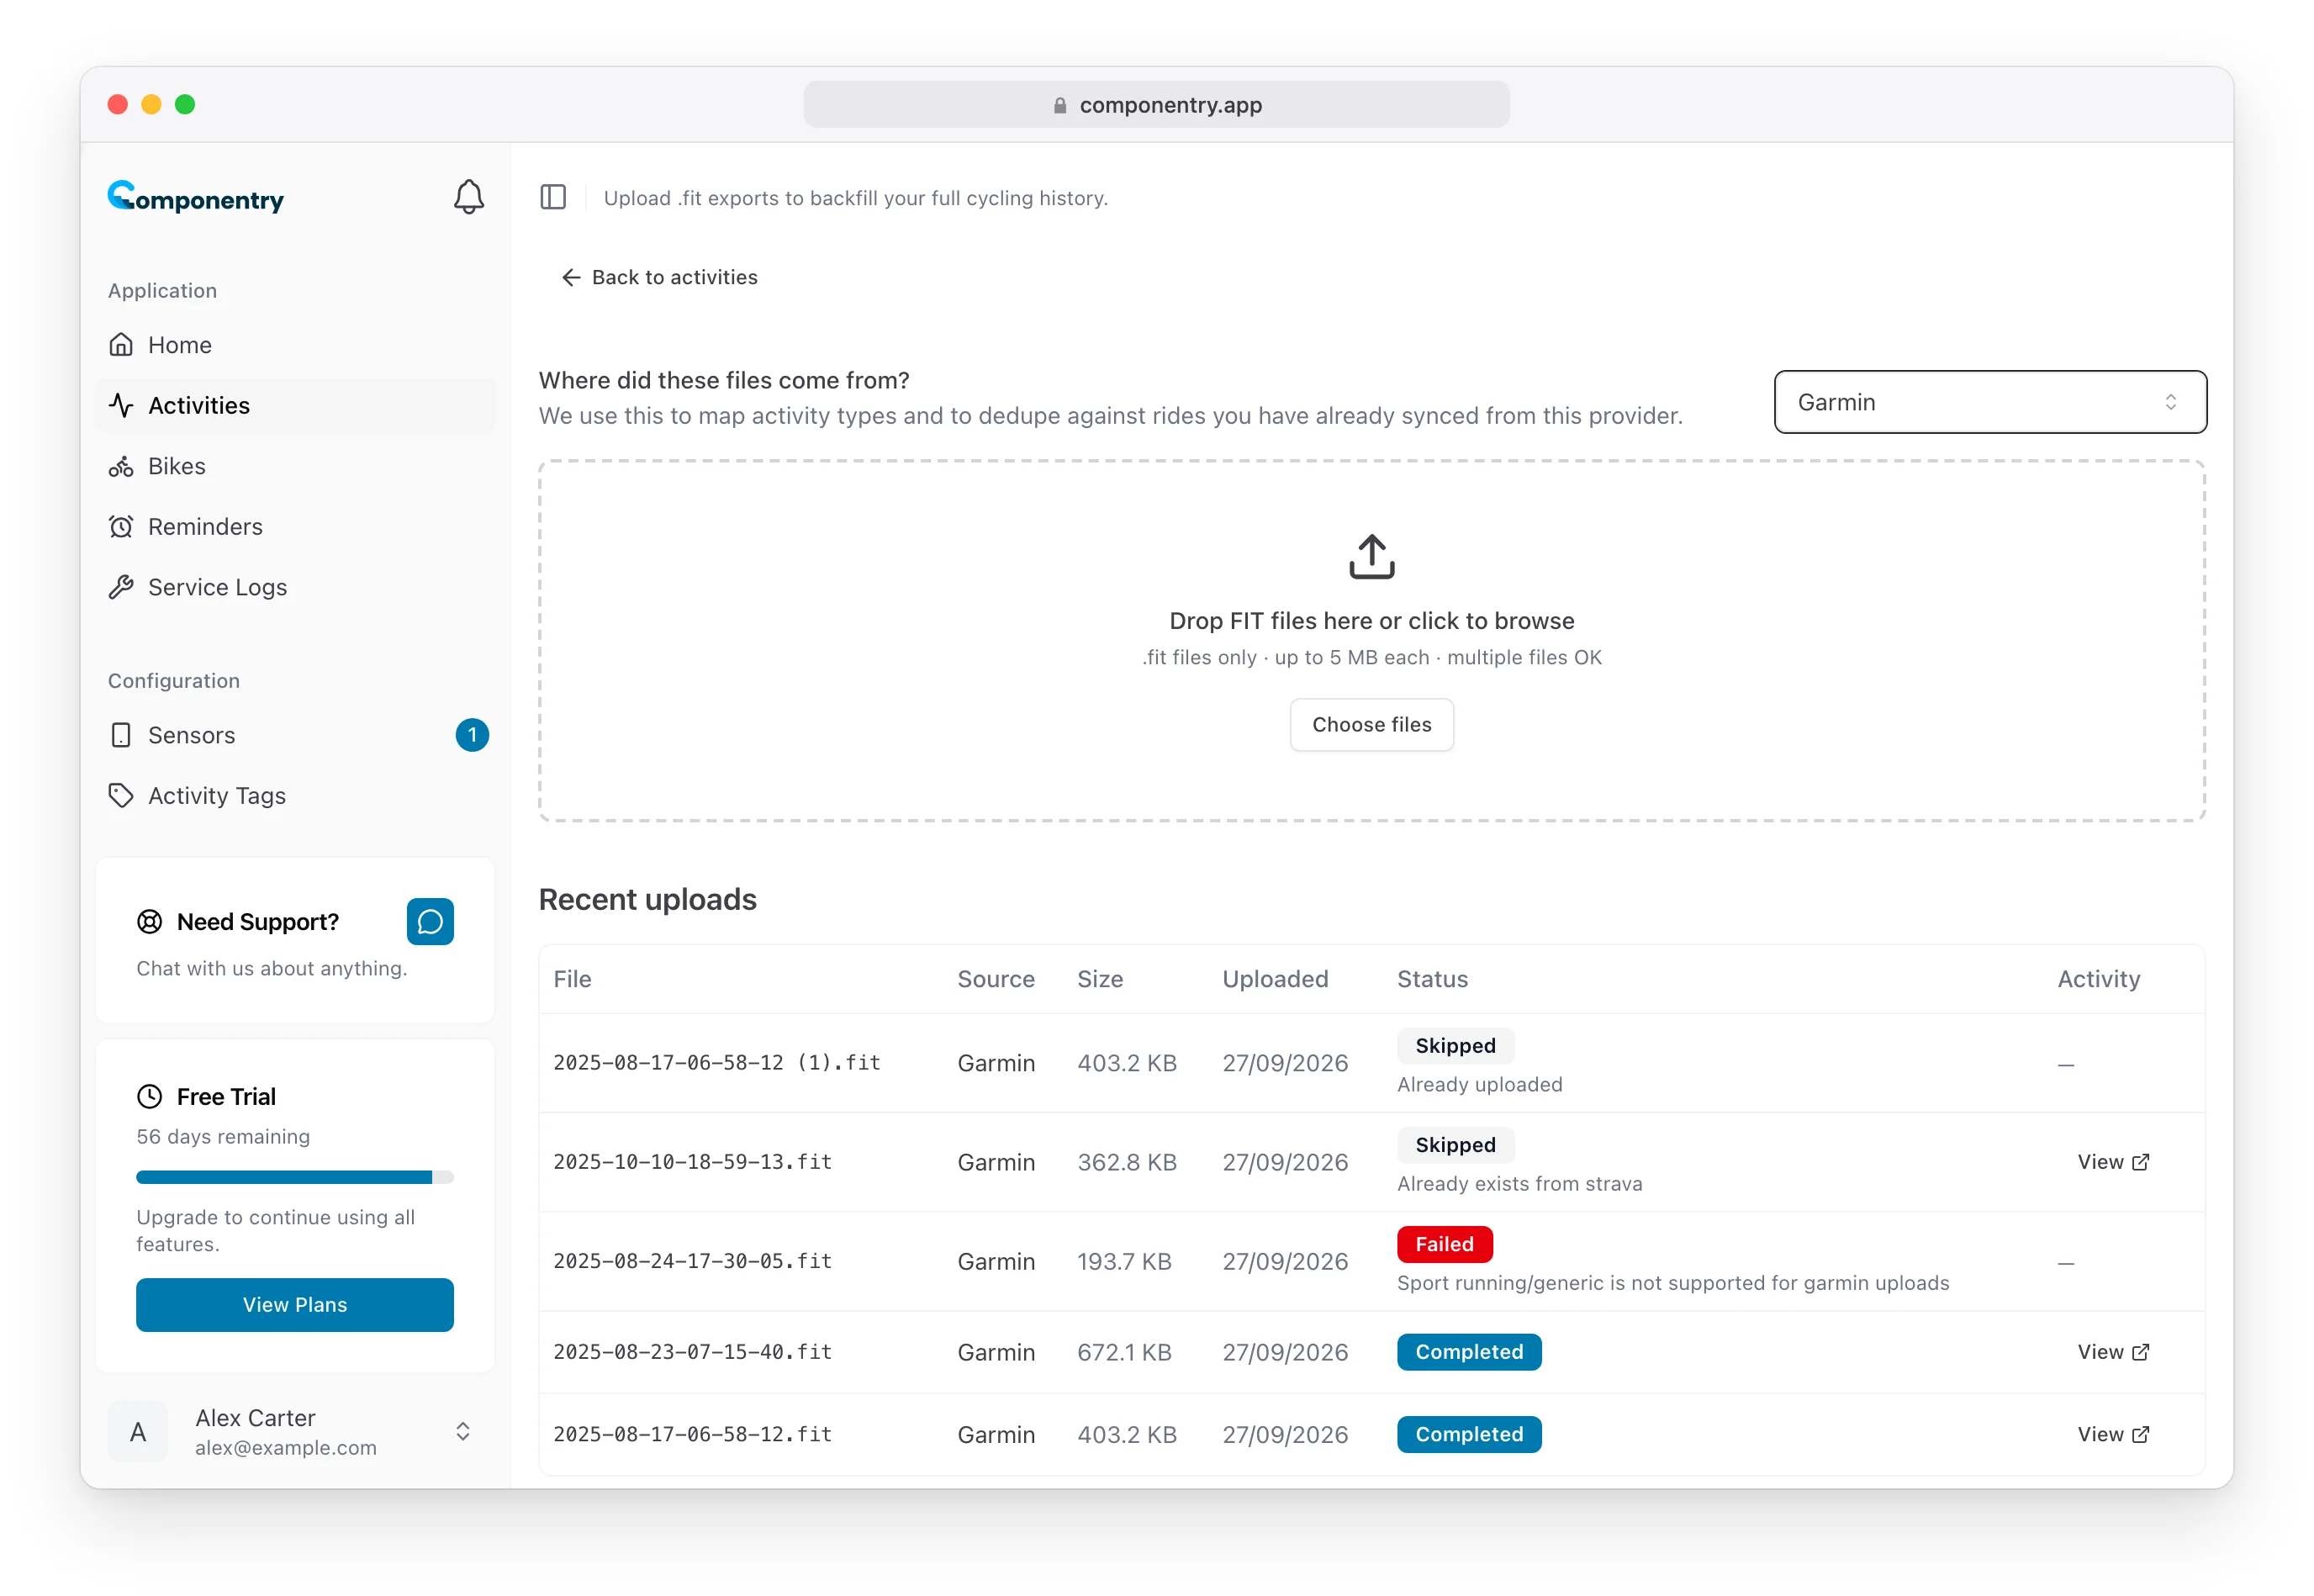The width and height of the screenshot is (2314, 1596).
Task: Click file name 2025-08-17-06-58-12 (1).fit
Action: click(x=717, y=1062)
